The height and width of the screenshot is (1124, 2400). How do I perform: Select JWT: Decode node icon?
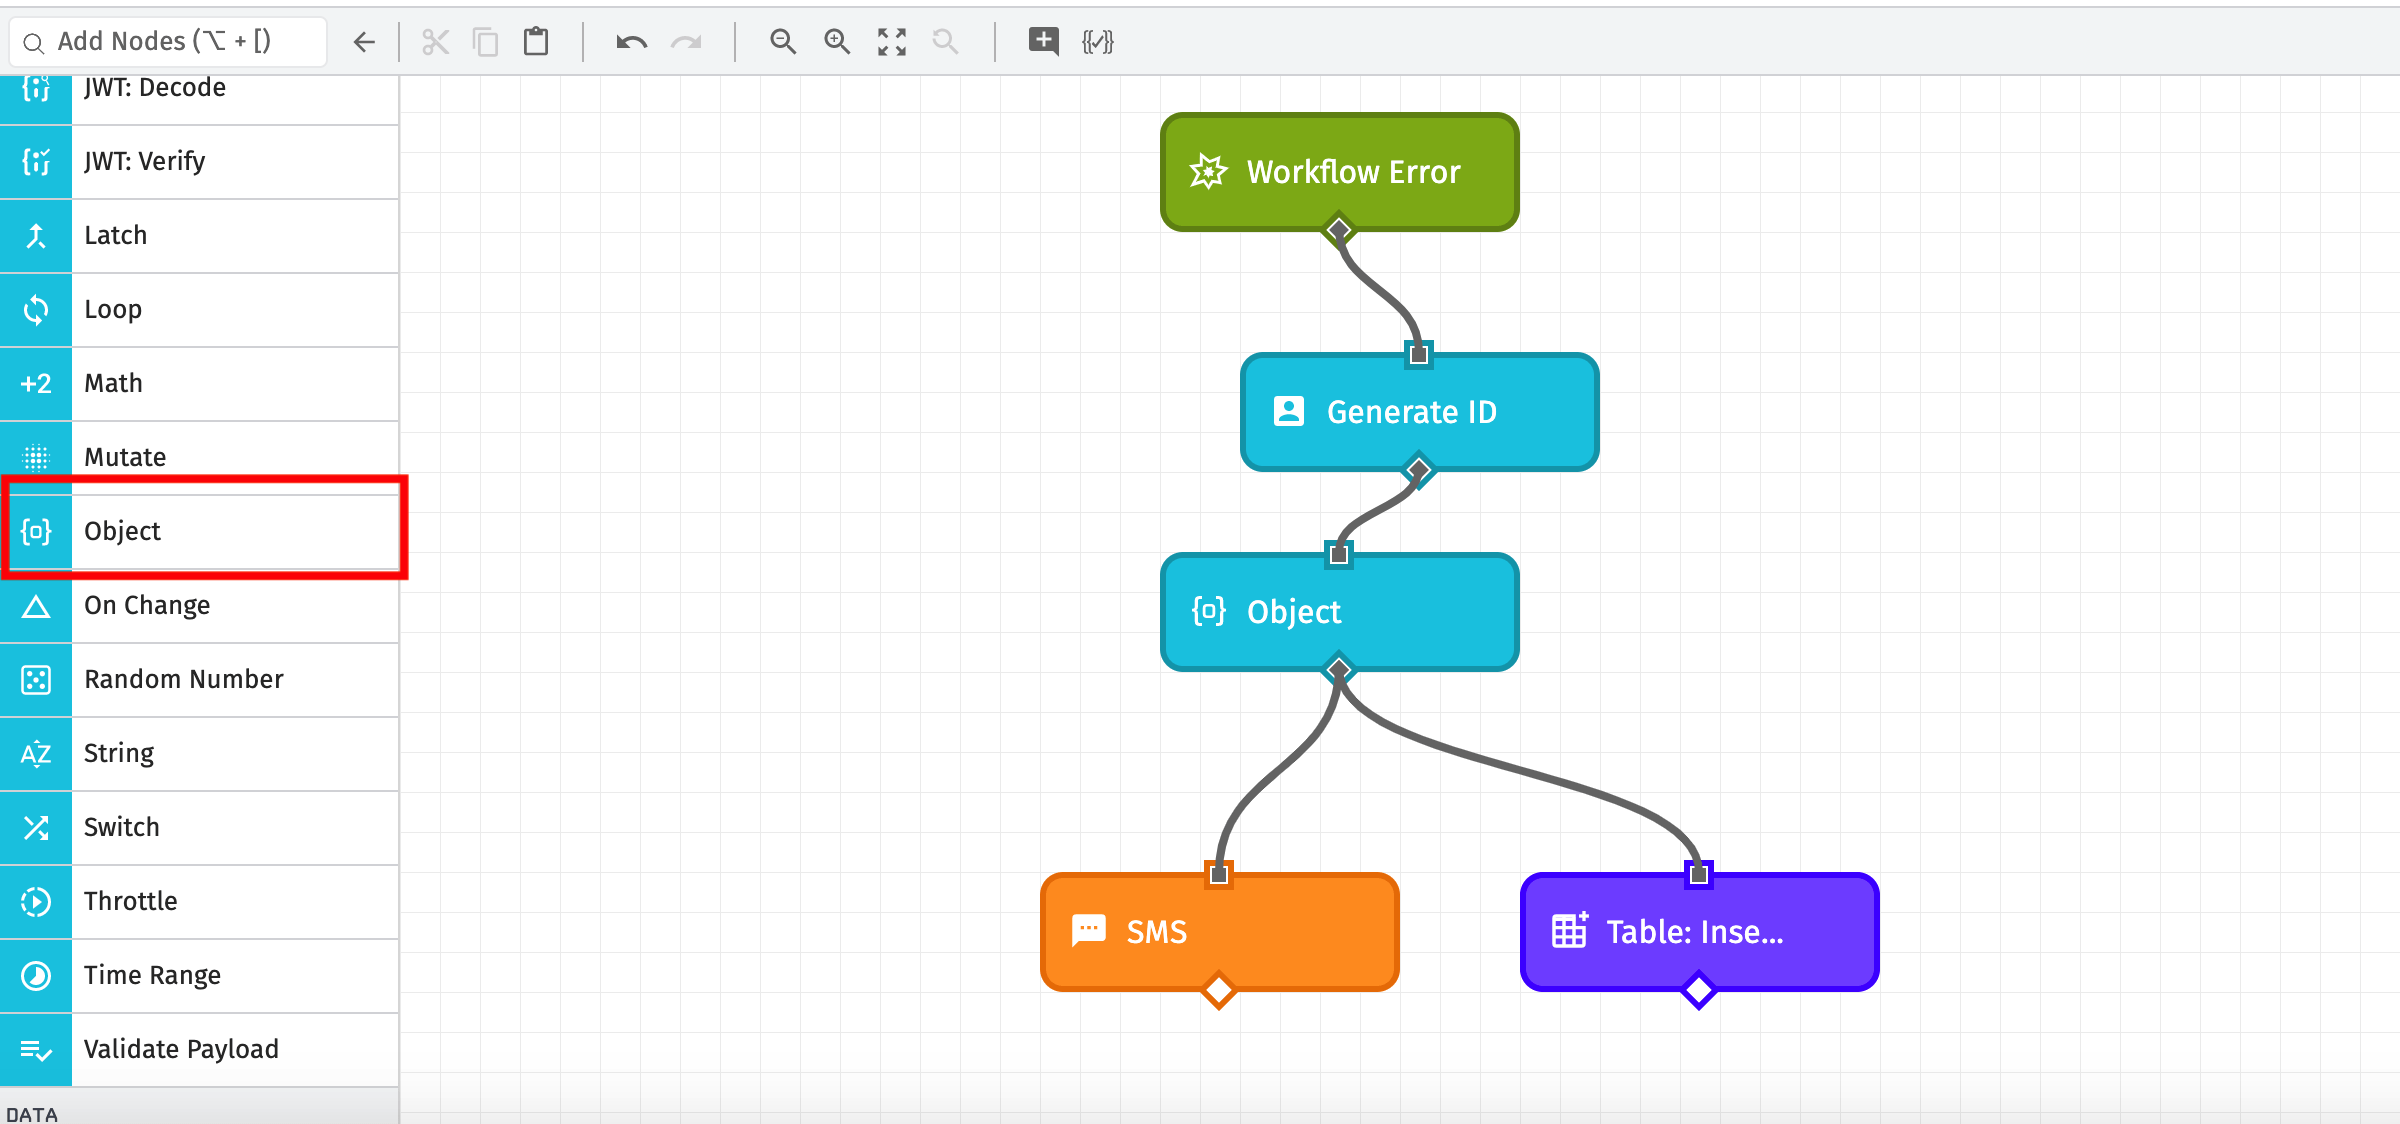coord(36,88)
